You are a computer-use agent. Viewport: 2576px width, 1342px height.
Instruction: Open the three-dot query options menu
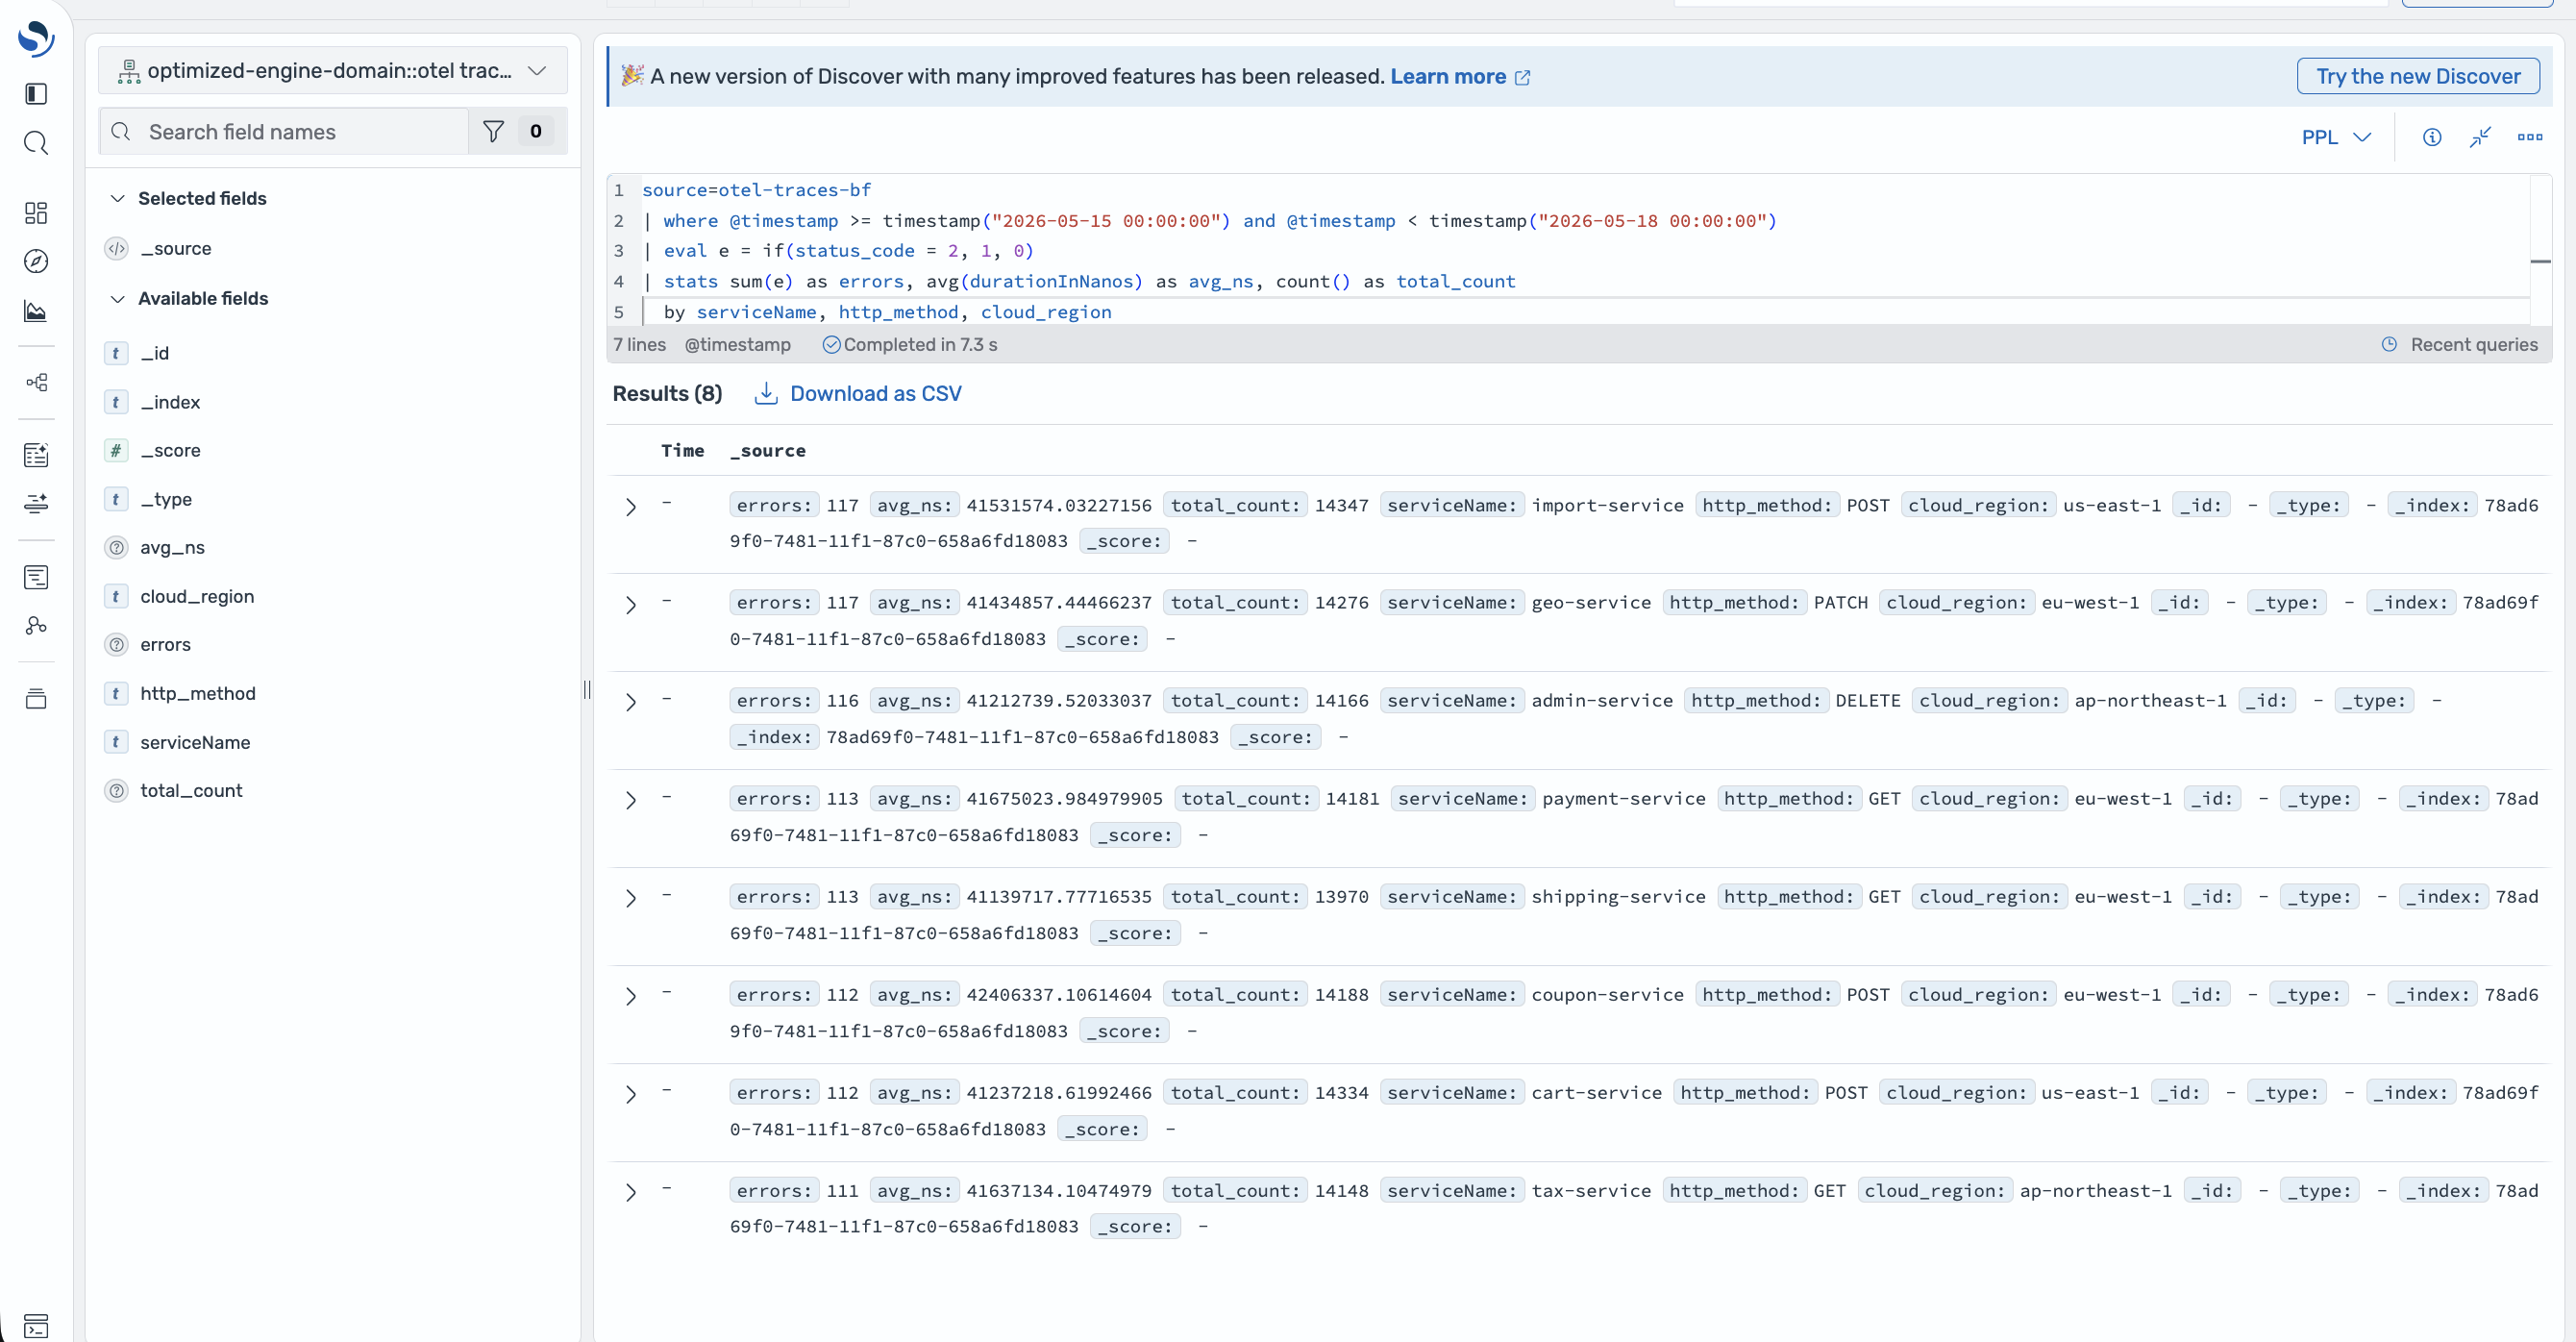[2529, 137]
